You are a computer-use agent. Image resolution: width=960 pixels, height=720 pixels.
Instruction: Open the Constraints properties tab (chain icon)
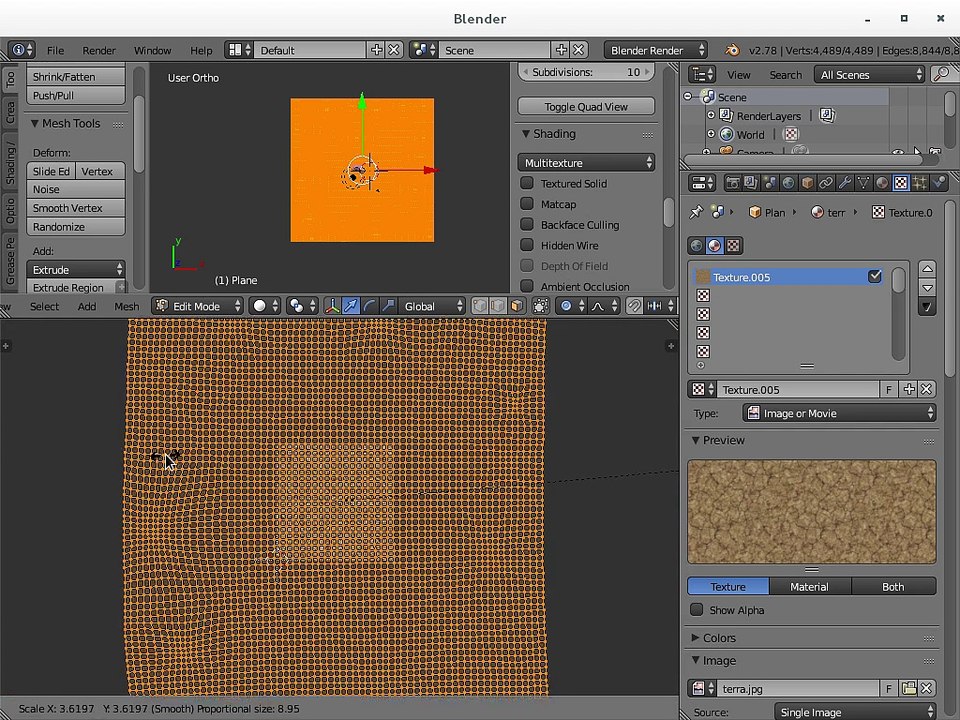(826, 182)
